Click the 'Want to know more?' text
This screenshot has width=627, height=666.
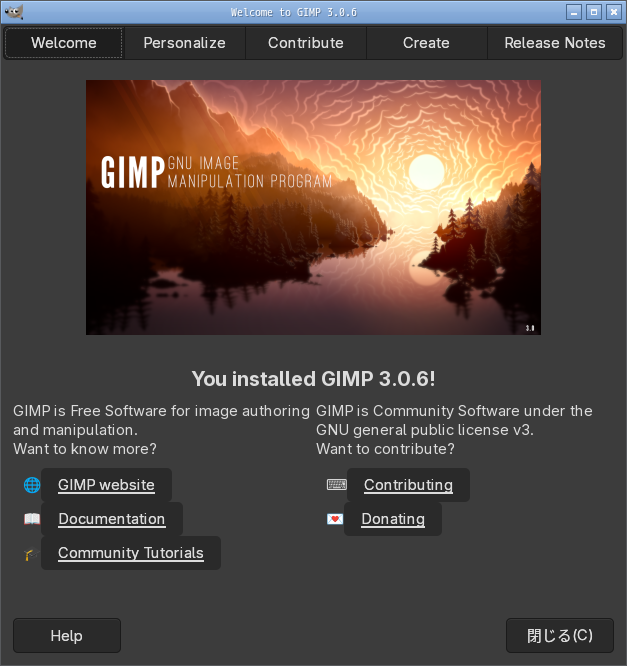[x=85, y=449]
